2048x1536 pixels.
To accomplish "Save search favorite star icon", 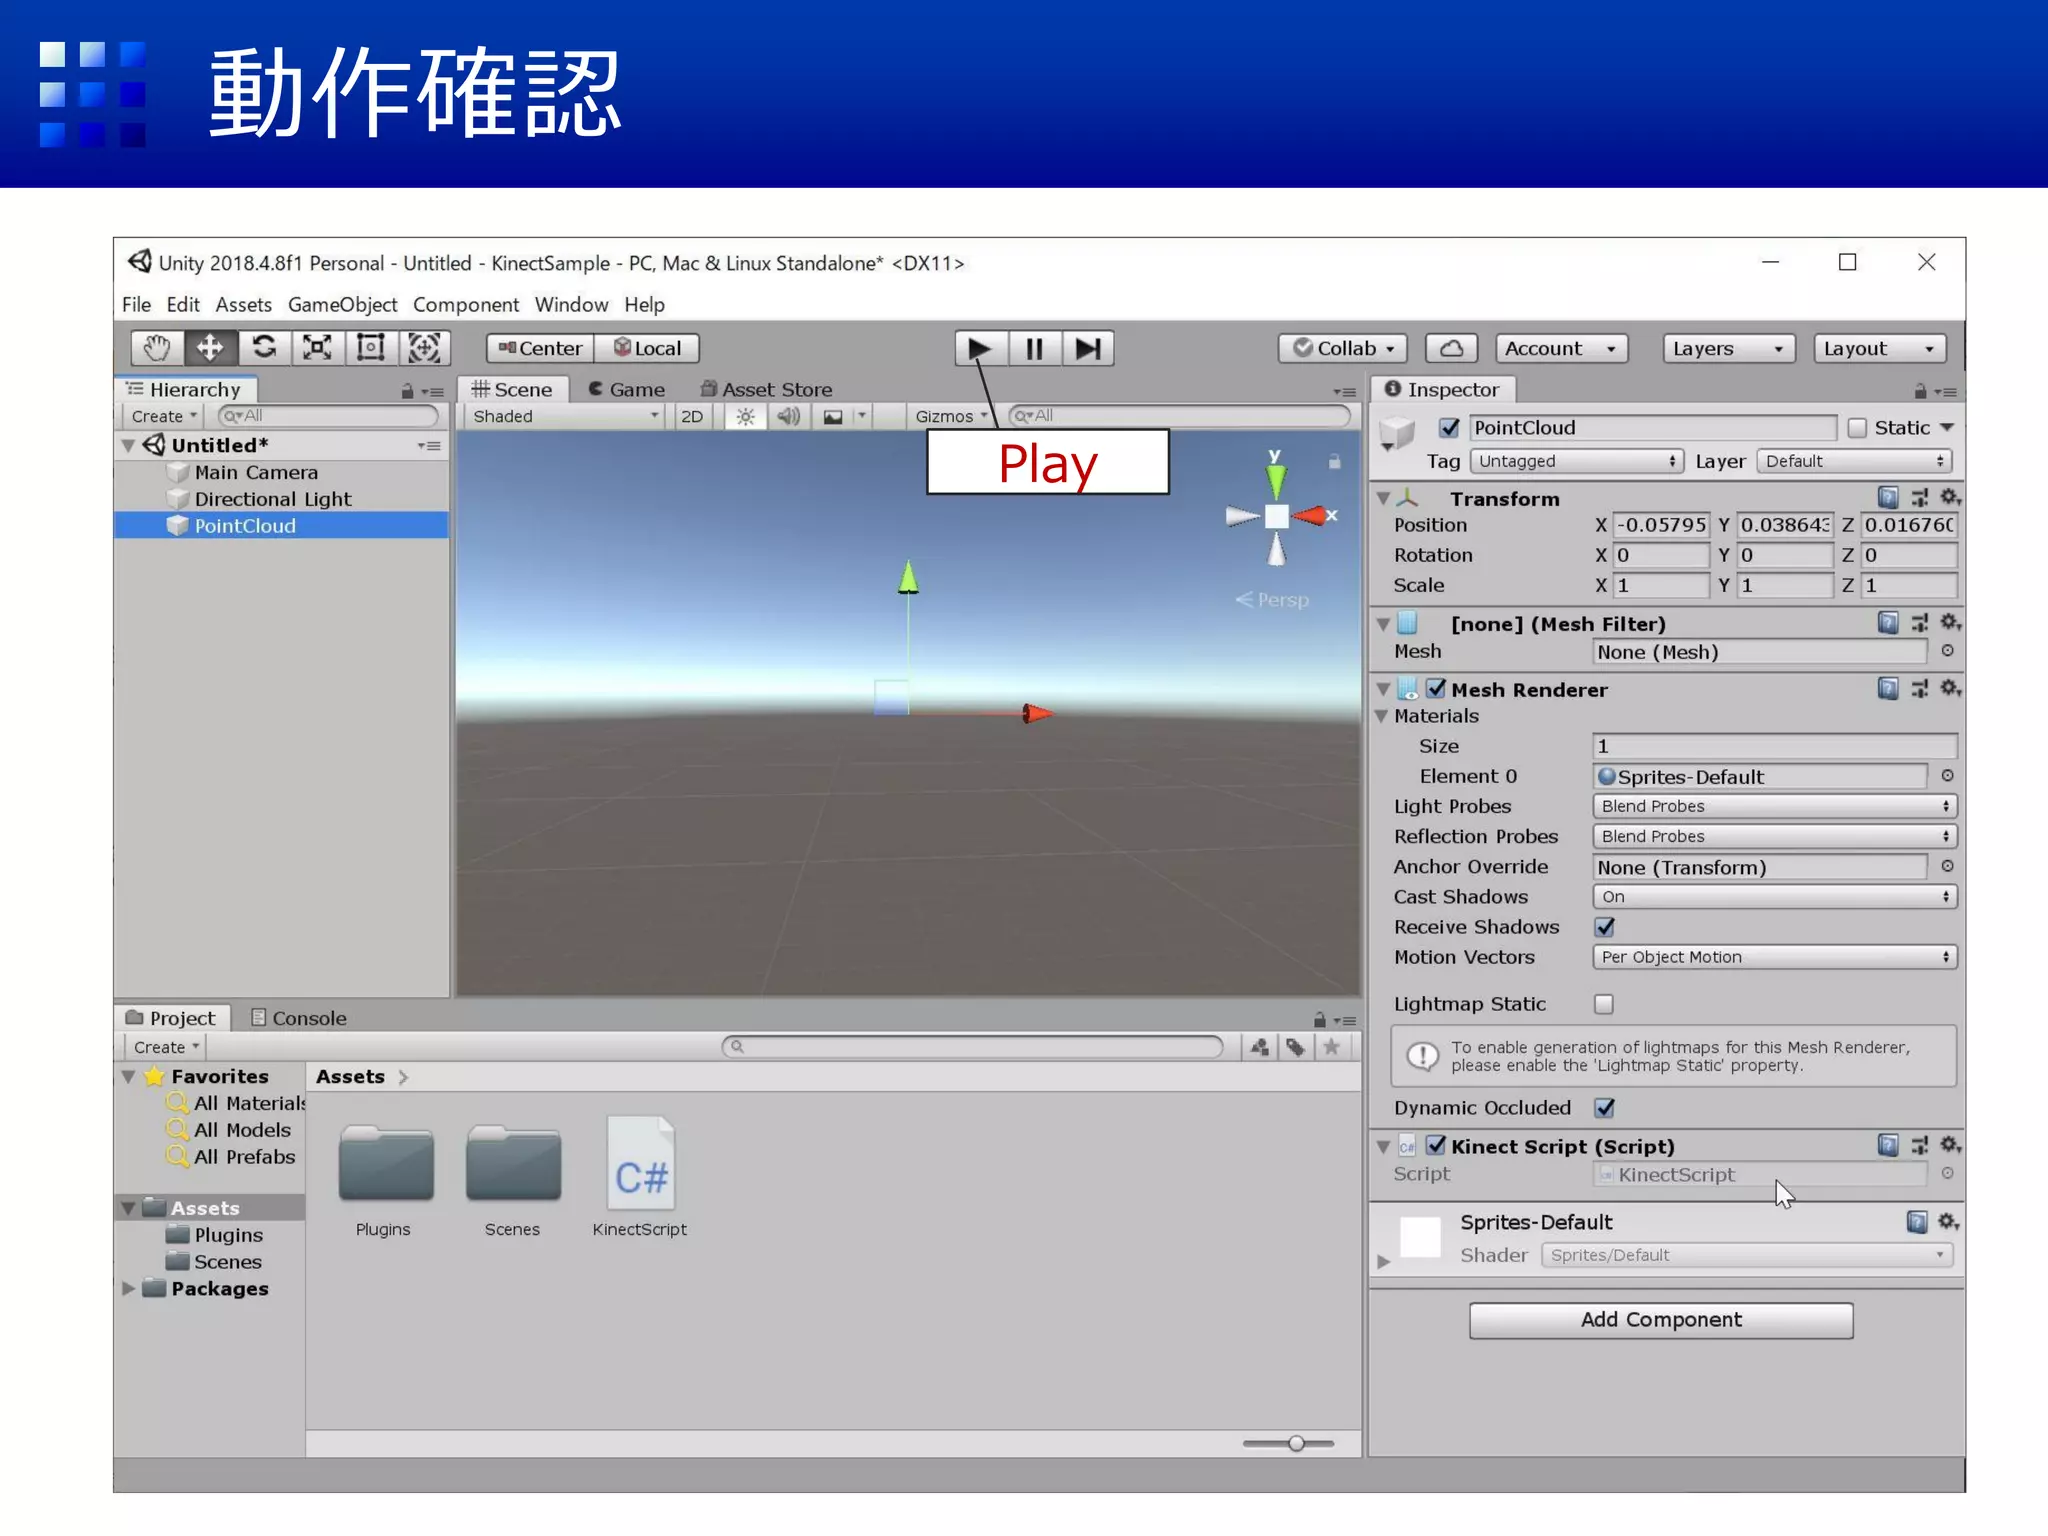I will pyautogui.click(x=1332, y=1047).
